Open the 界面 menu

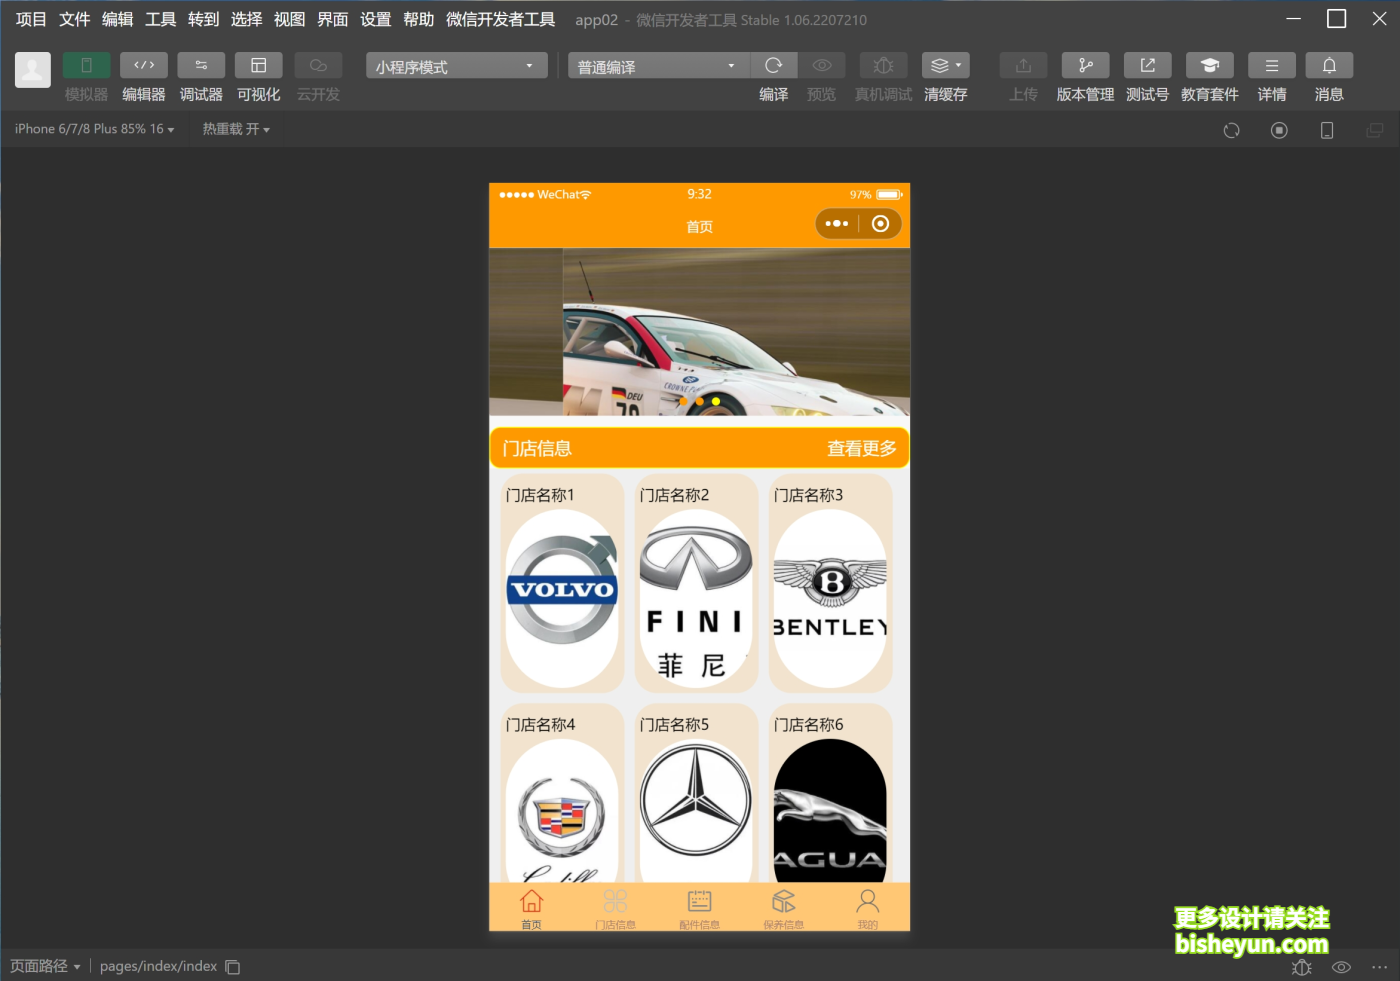(332, 19)
